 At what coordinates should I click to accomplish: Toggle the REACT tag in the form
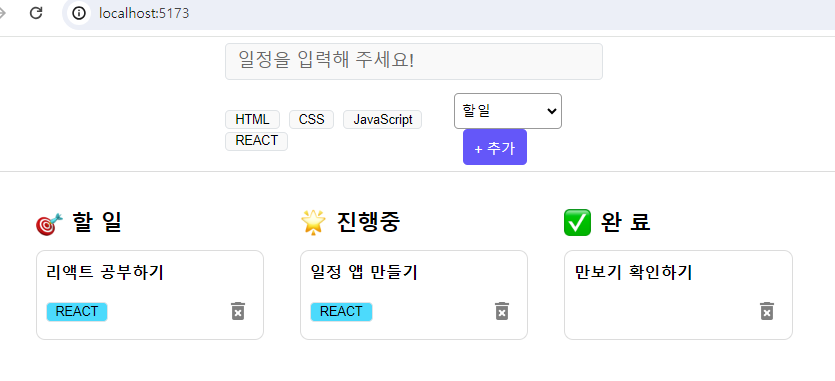[257, 141]
